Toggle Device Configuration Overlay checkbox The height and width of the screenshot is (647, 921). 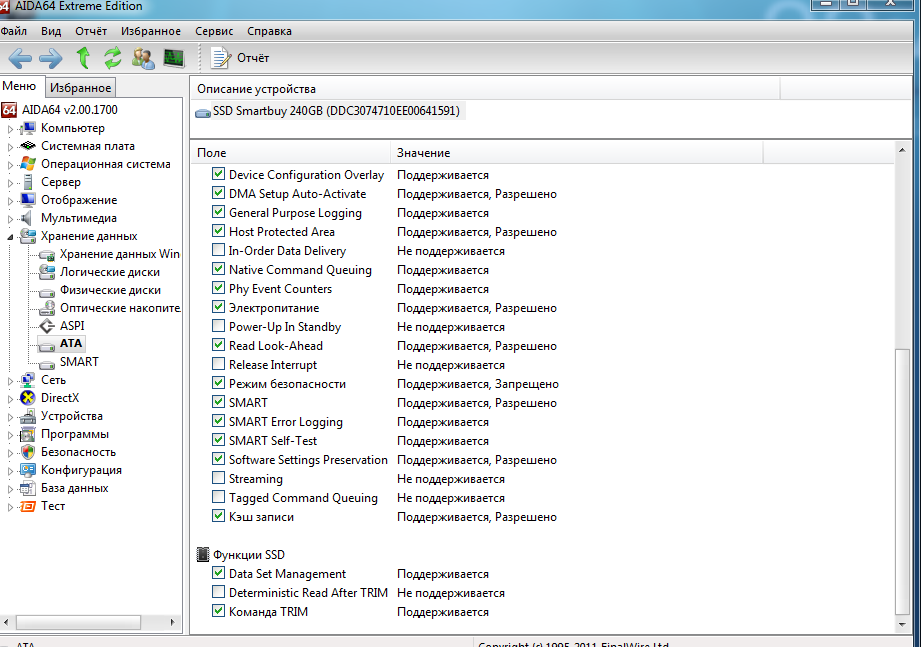click(219, 174)
